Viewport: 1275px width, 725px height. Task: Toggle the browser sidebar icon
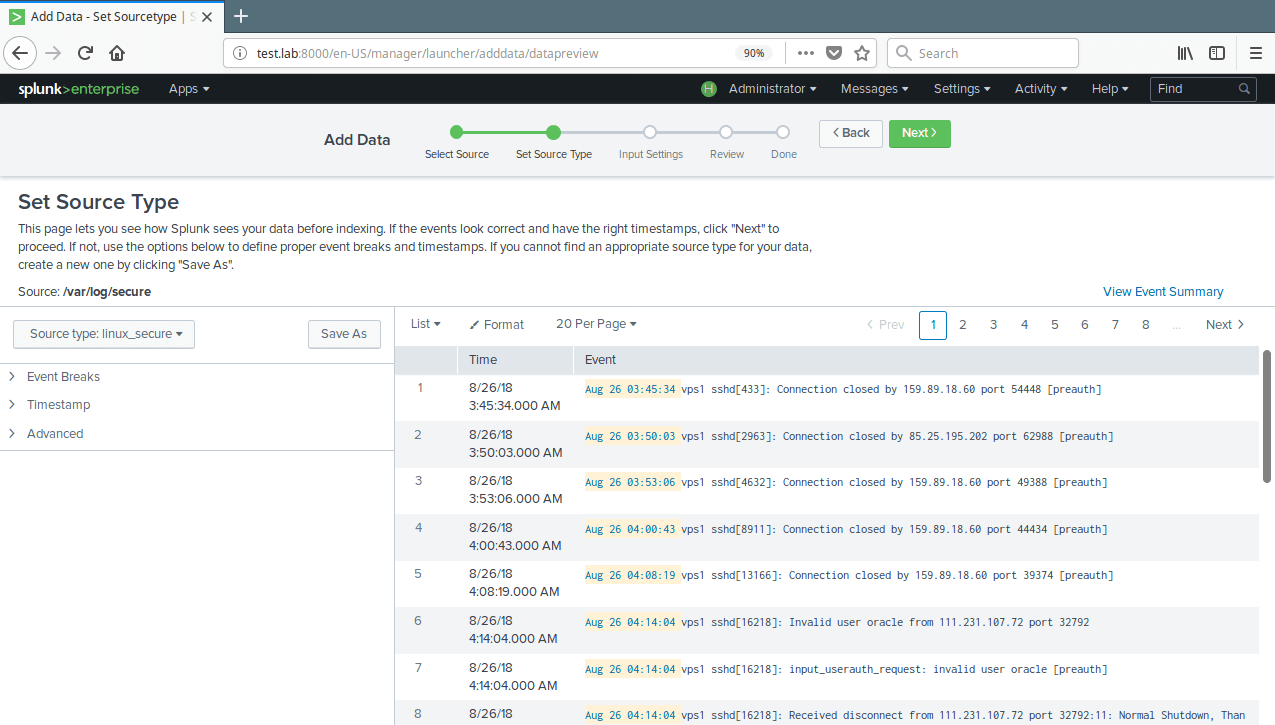tap(1217, 53)
